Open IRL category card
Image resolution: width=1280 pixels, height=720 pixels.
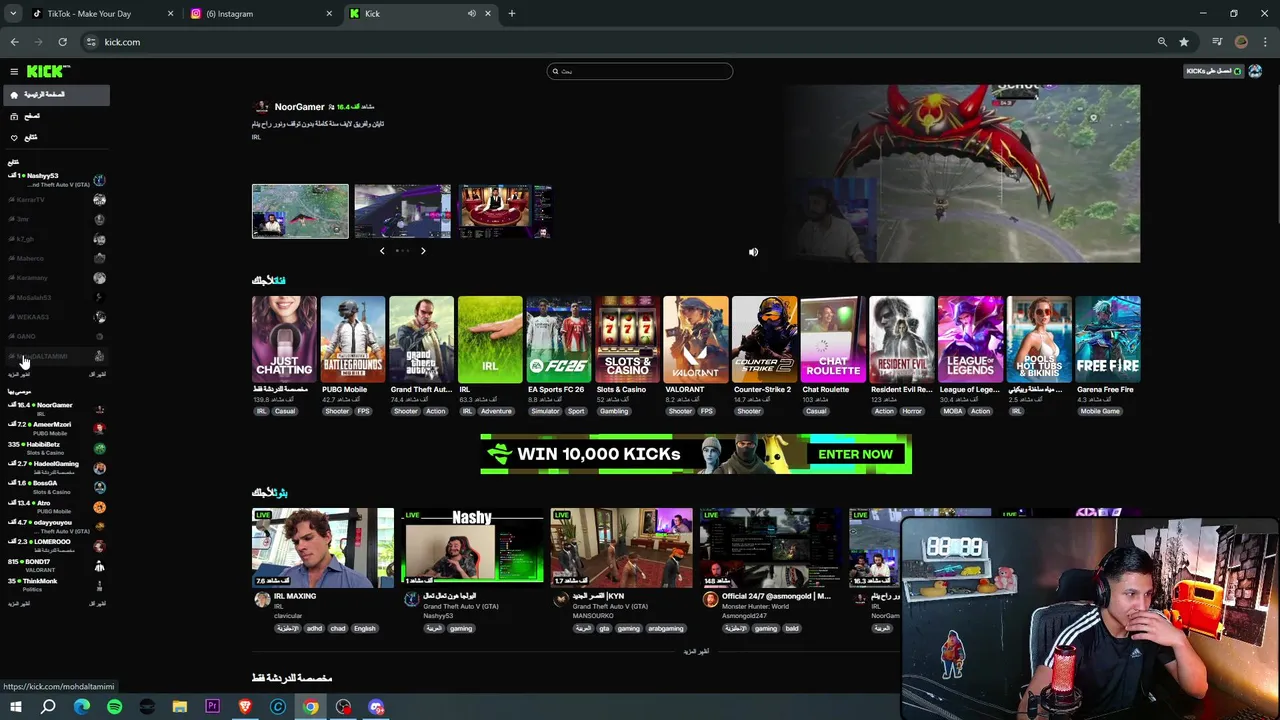490,340
